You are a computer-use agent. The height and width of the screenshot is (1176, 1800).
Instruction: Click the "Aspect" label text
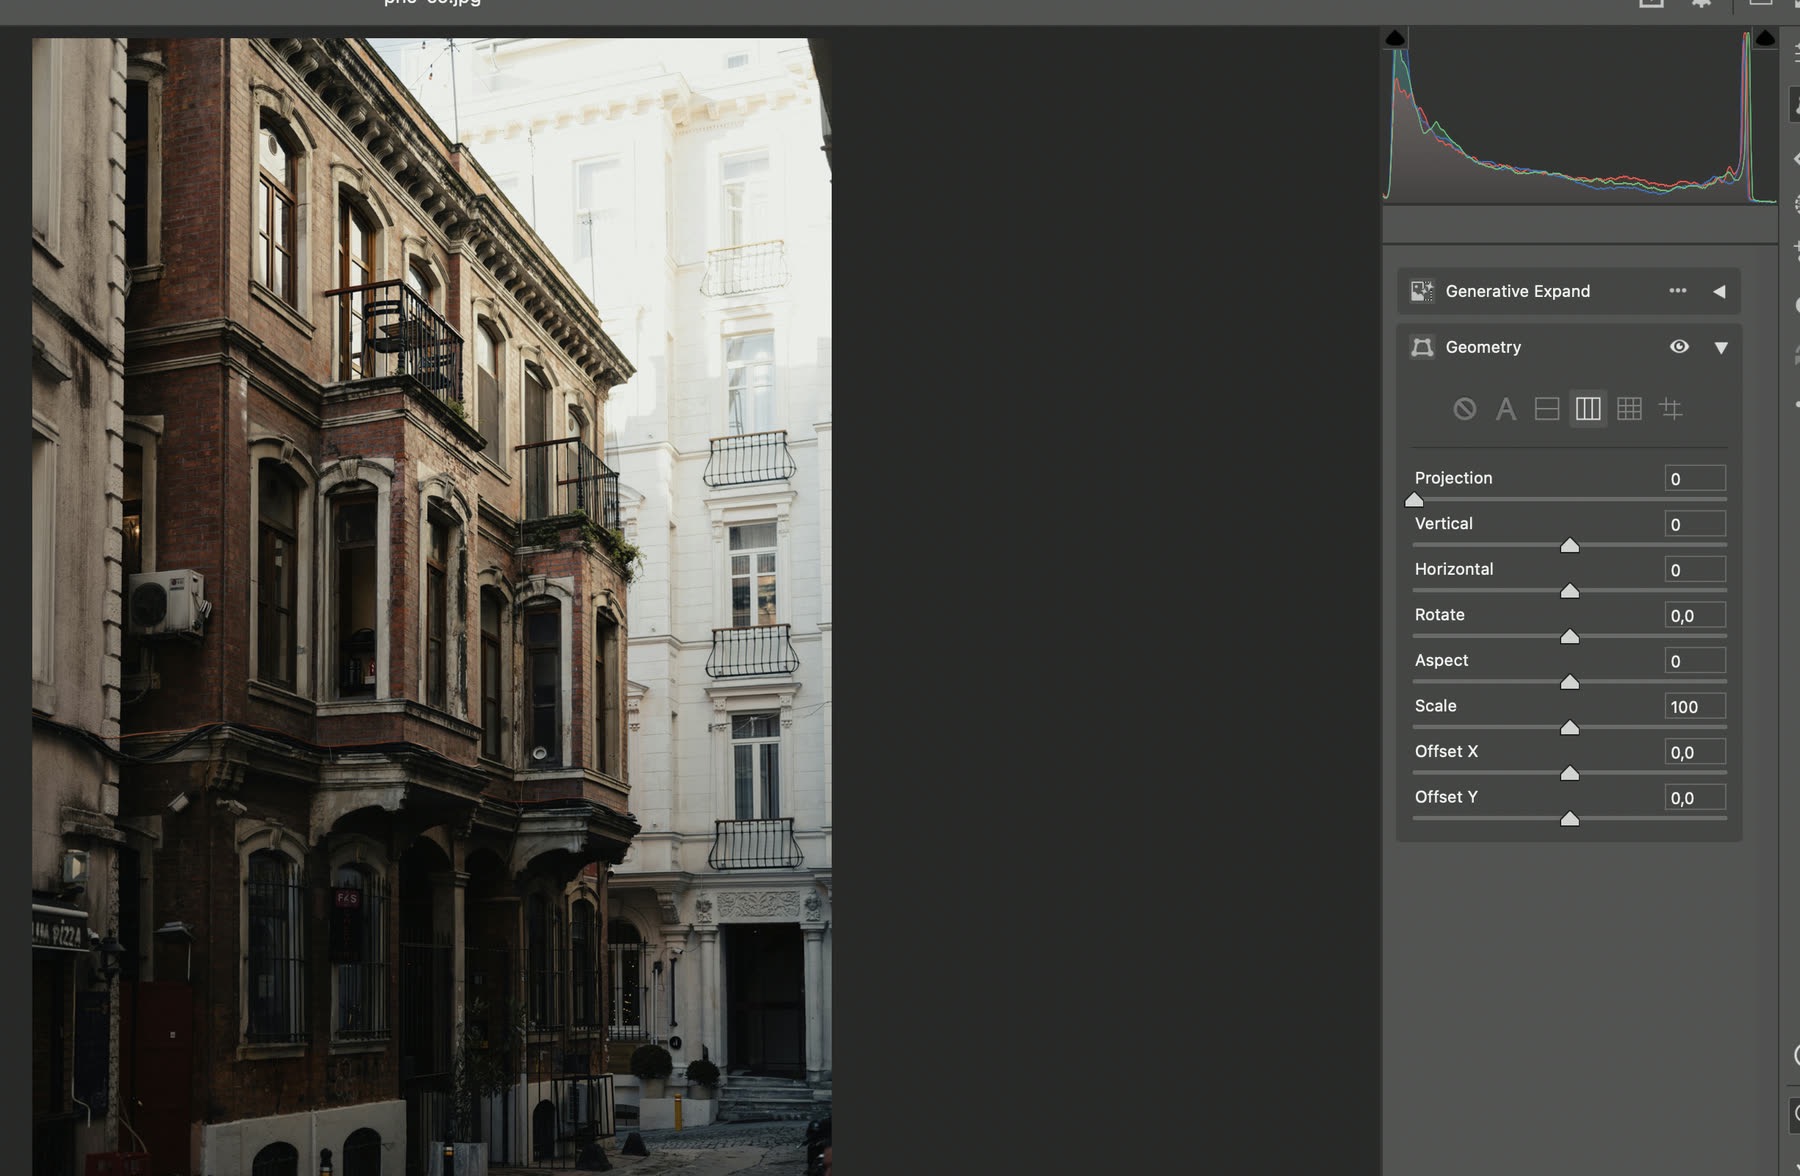pyautogui.click(x=1441, y=660)
